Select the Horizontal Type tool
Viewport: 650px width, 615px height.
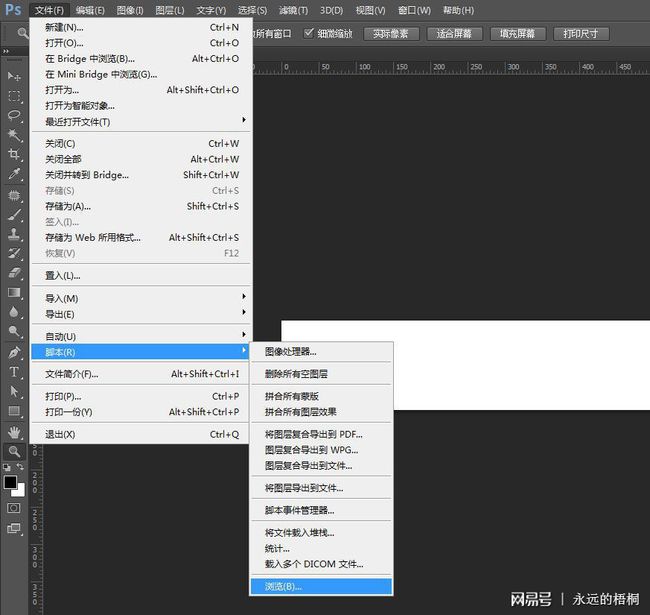click(14, 372)
